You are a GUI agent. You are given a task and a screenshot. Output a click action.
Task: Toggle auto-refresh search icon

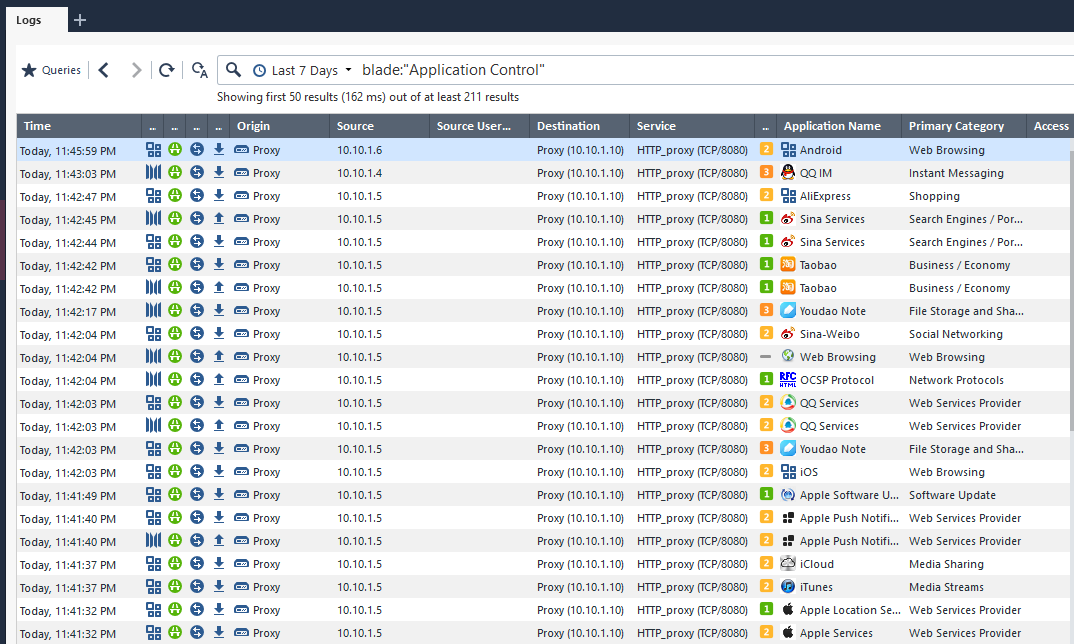point(199,70)
